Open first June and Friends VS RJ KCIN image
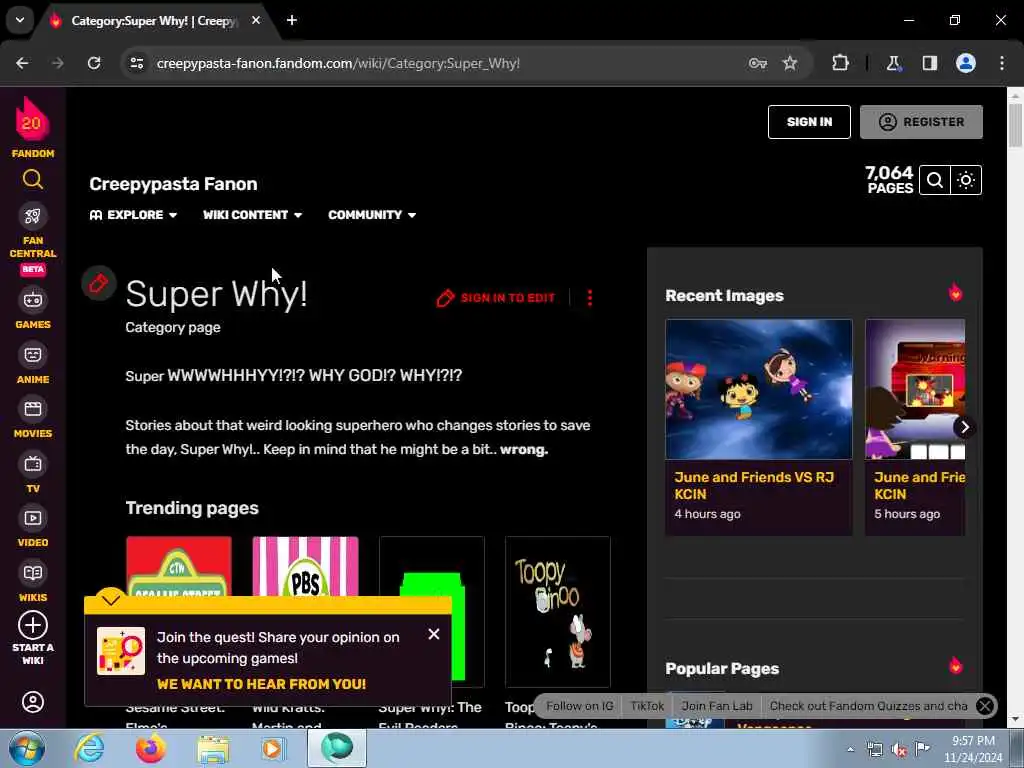 pyautogui.click(x=758, y=389)
